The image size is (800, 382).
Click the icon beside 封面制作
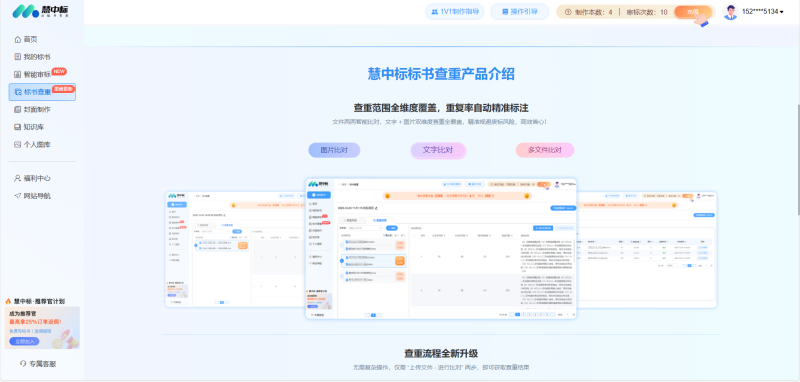(x=18, y=109)
